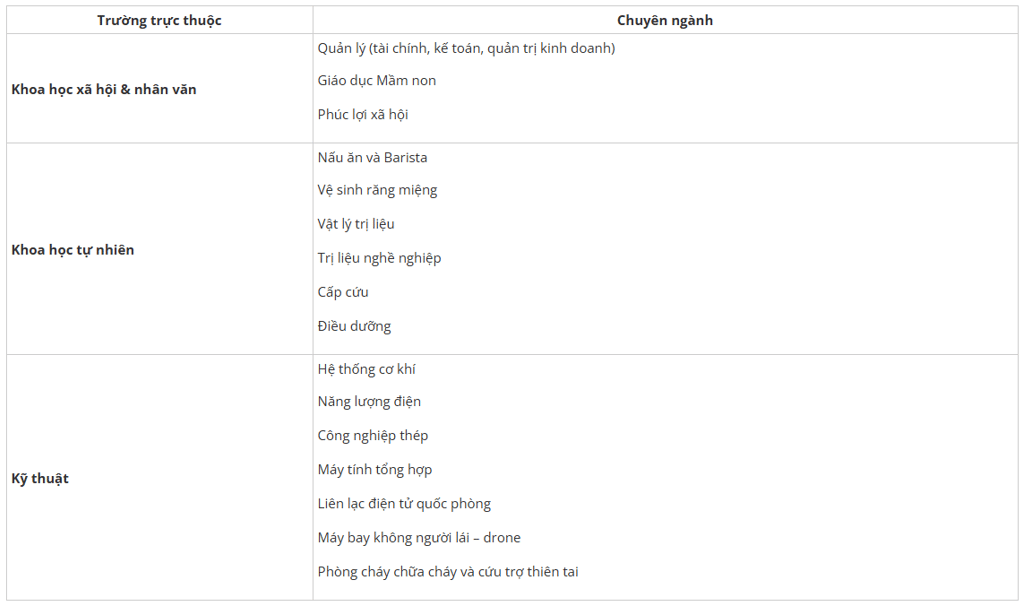Click the 'Trường trực thuộc' column header
The height and width of the screenshot is (606, 1024).
point(159,20)
